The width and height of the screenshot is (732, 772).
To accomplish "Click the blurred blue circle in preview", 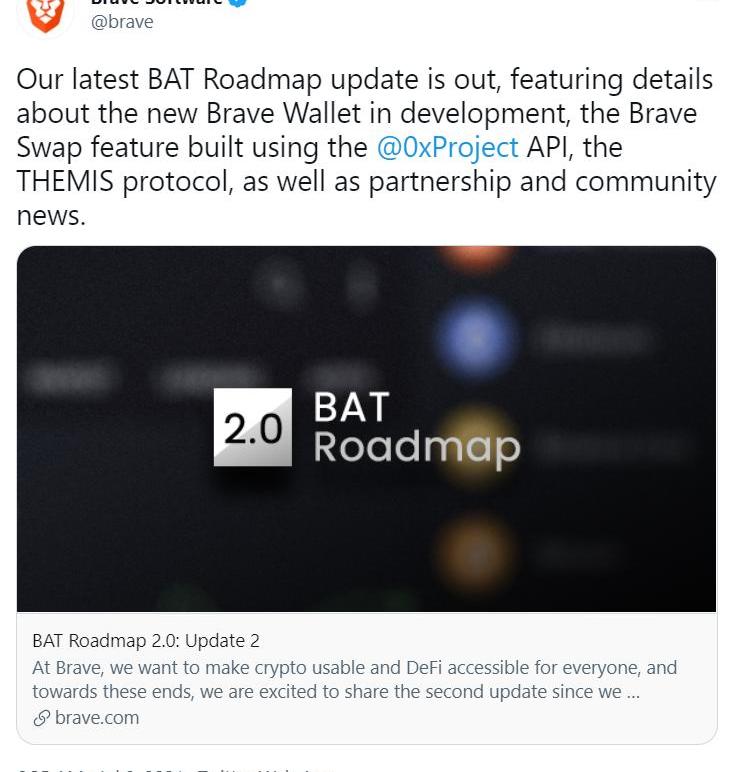I will pyautogui.click(x=476, y=338).
